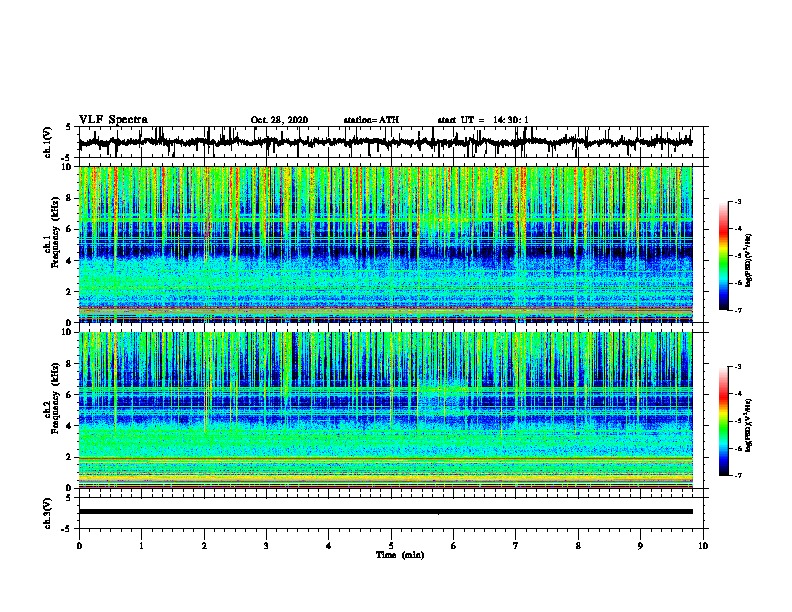
Task: Click time axis tick label "9"
Action: [x=640, y=546]
